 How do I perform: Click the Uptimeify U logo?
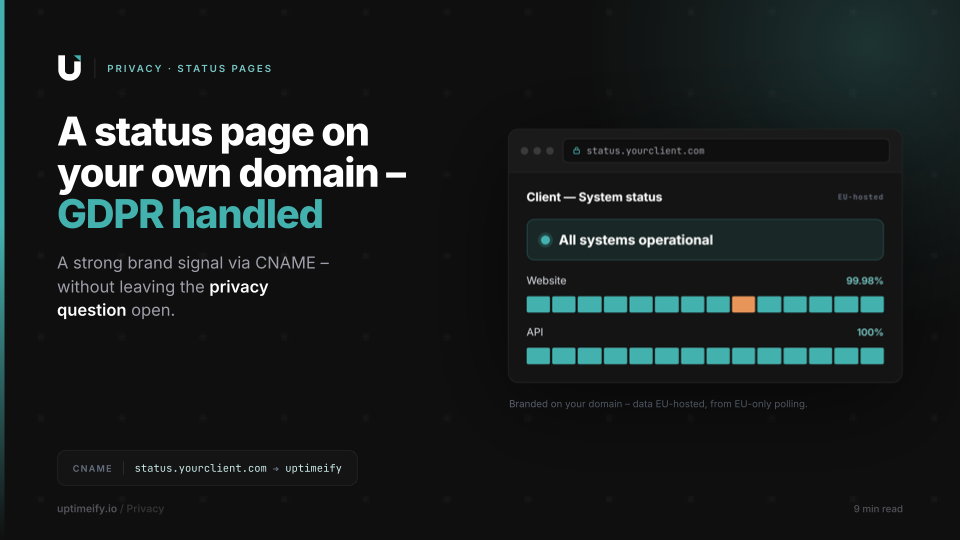point(69,67)
